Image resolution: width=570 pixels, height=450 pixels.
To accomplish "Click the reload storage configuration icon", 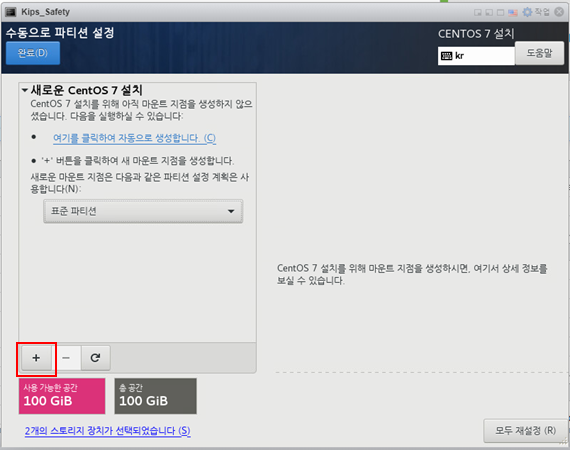I will click(96, 358).
